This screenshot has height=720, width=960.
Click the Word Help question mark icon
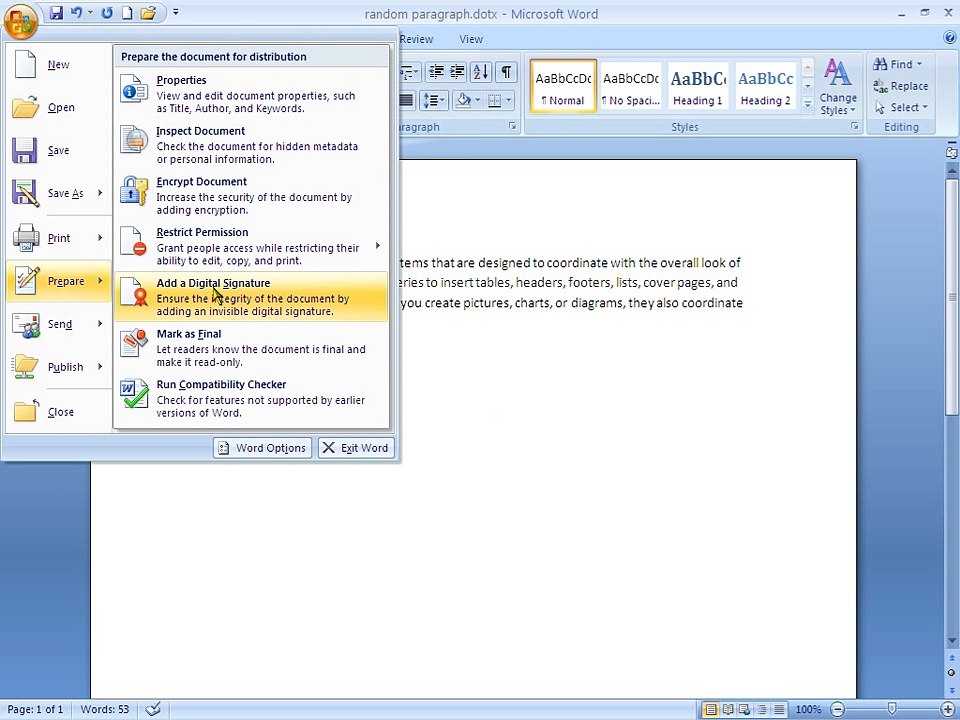tap(950, 38)
